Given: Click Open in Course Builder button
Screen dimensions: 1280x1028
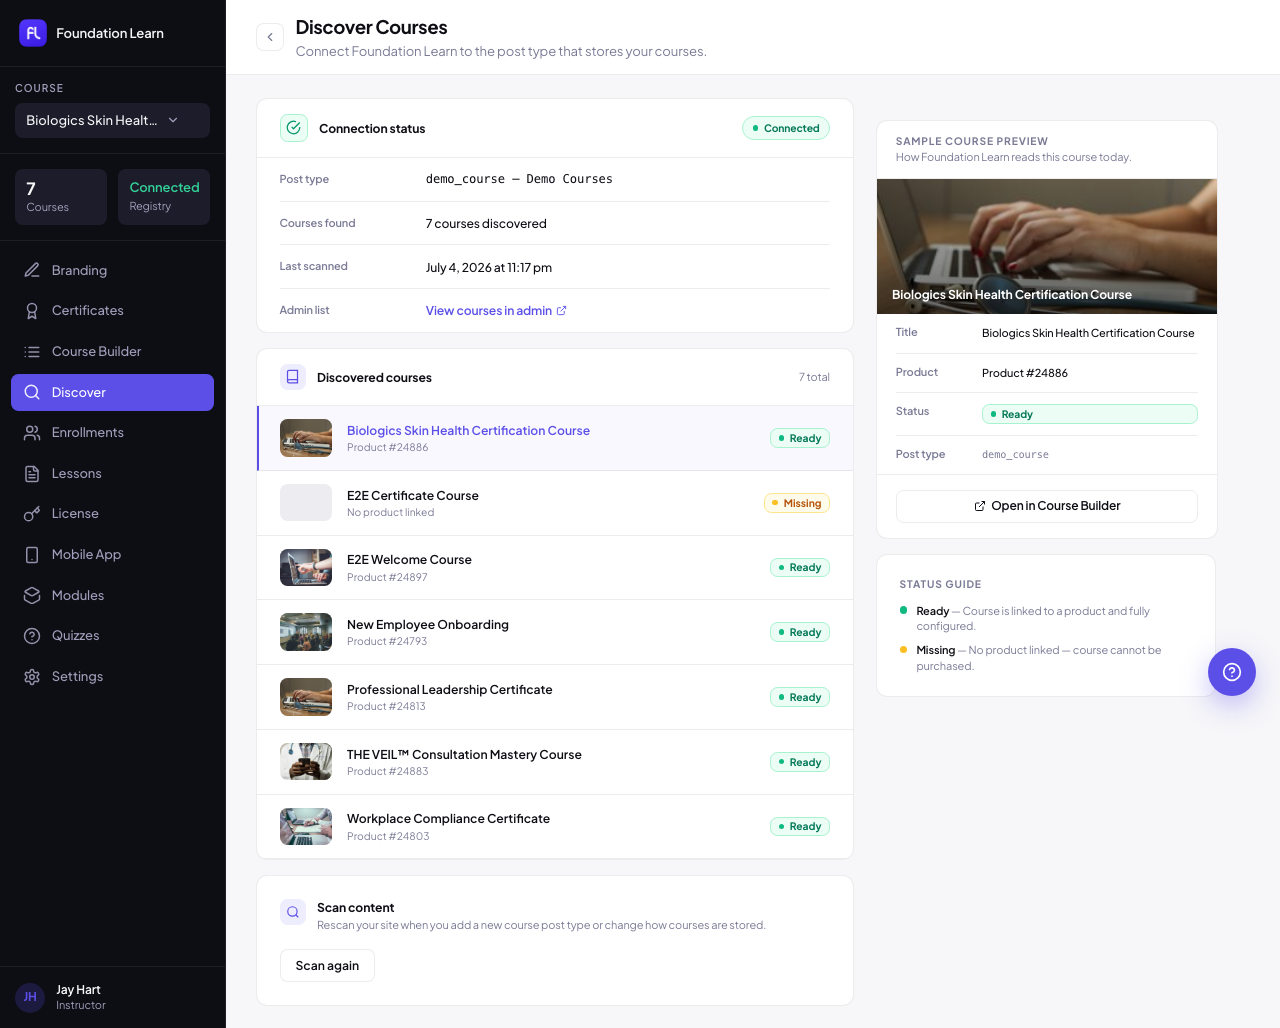Looking at the screenshot, I should coord(1047,506).
